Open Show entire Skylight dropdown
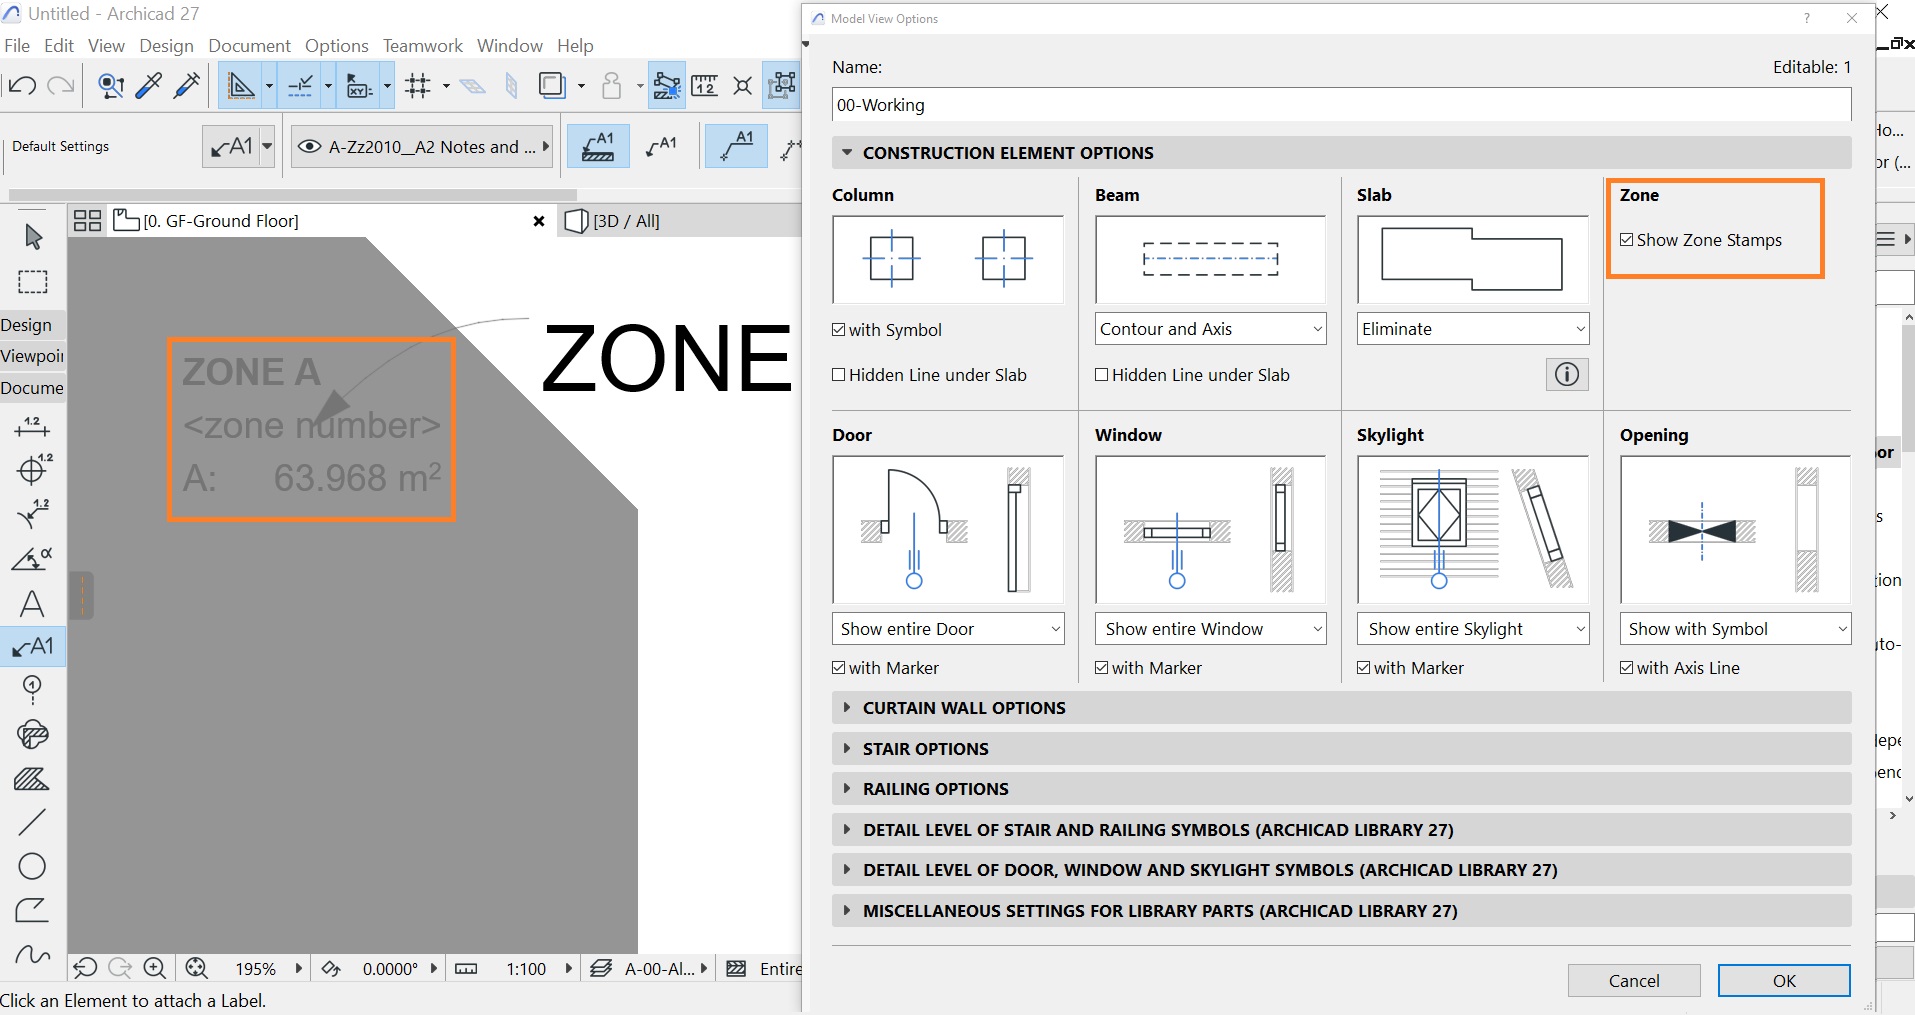This screenshot has height=1015, width=1915. [x=1472, y=629]
